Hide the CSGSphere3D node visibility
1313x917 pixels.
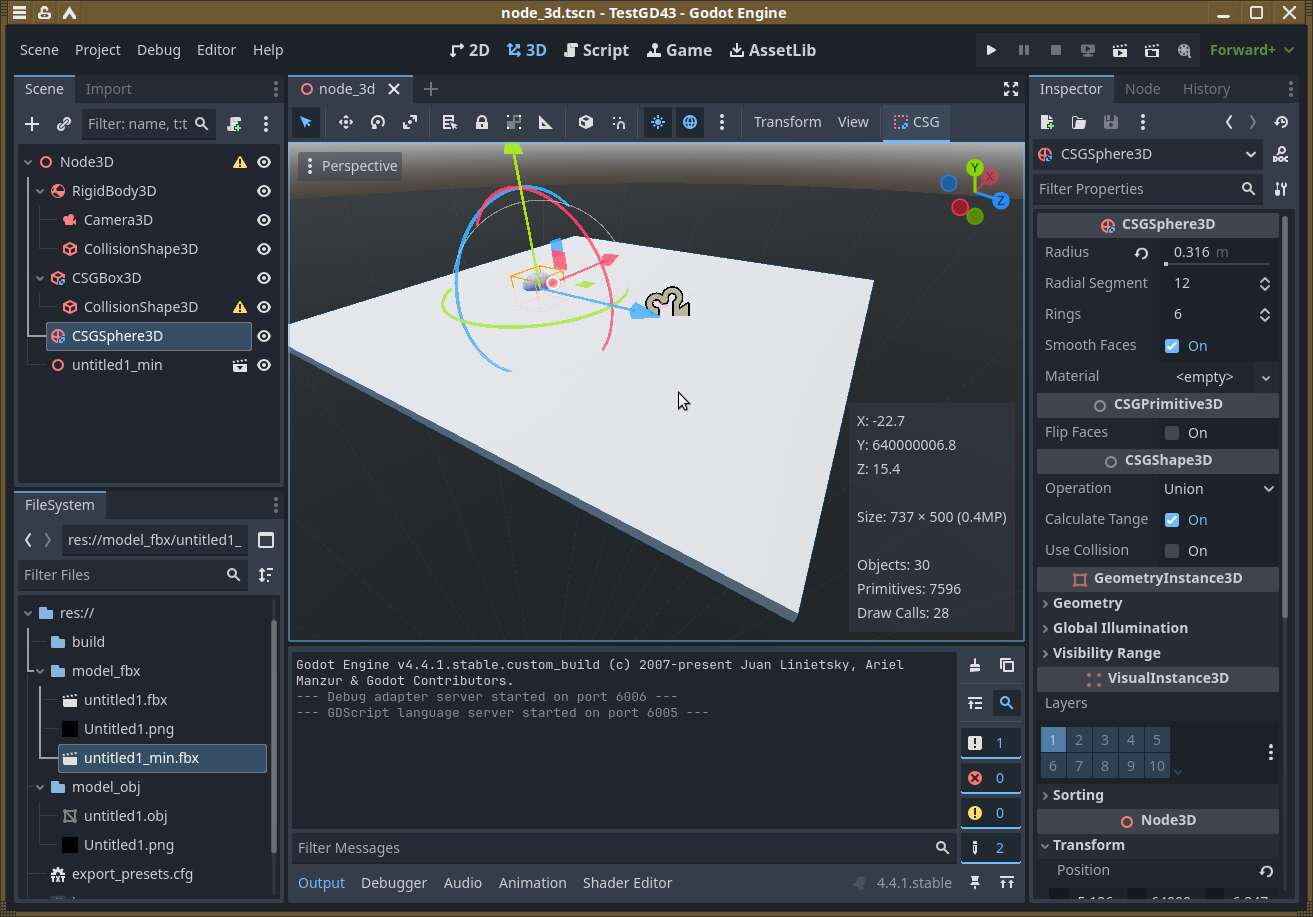[x=264, y=336]
